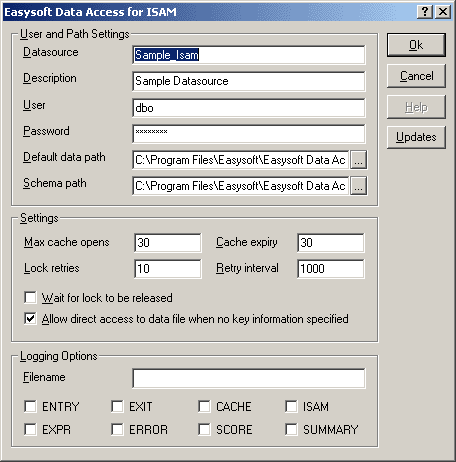Confirm settings with the Ok button
456x462 pixels.
(416, 45)
